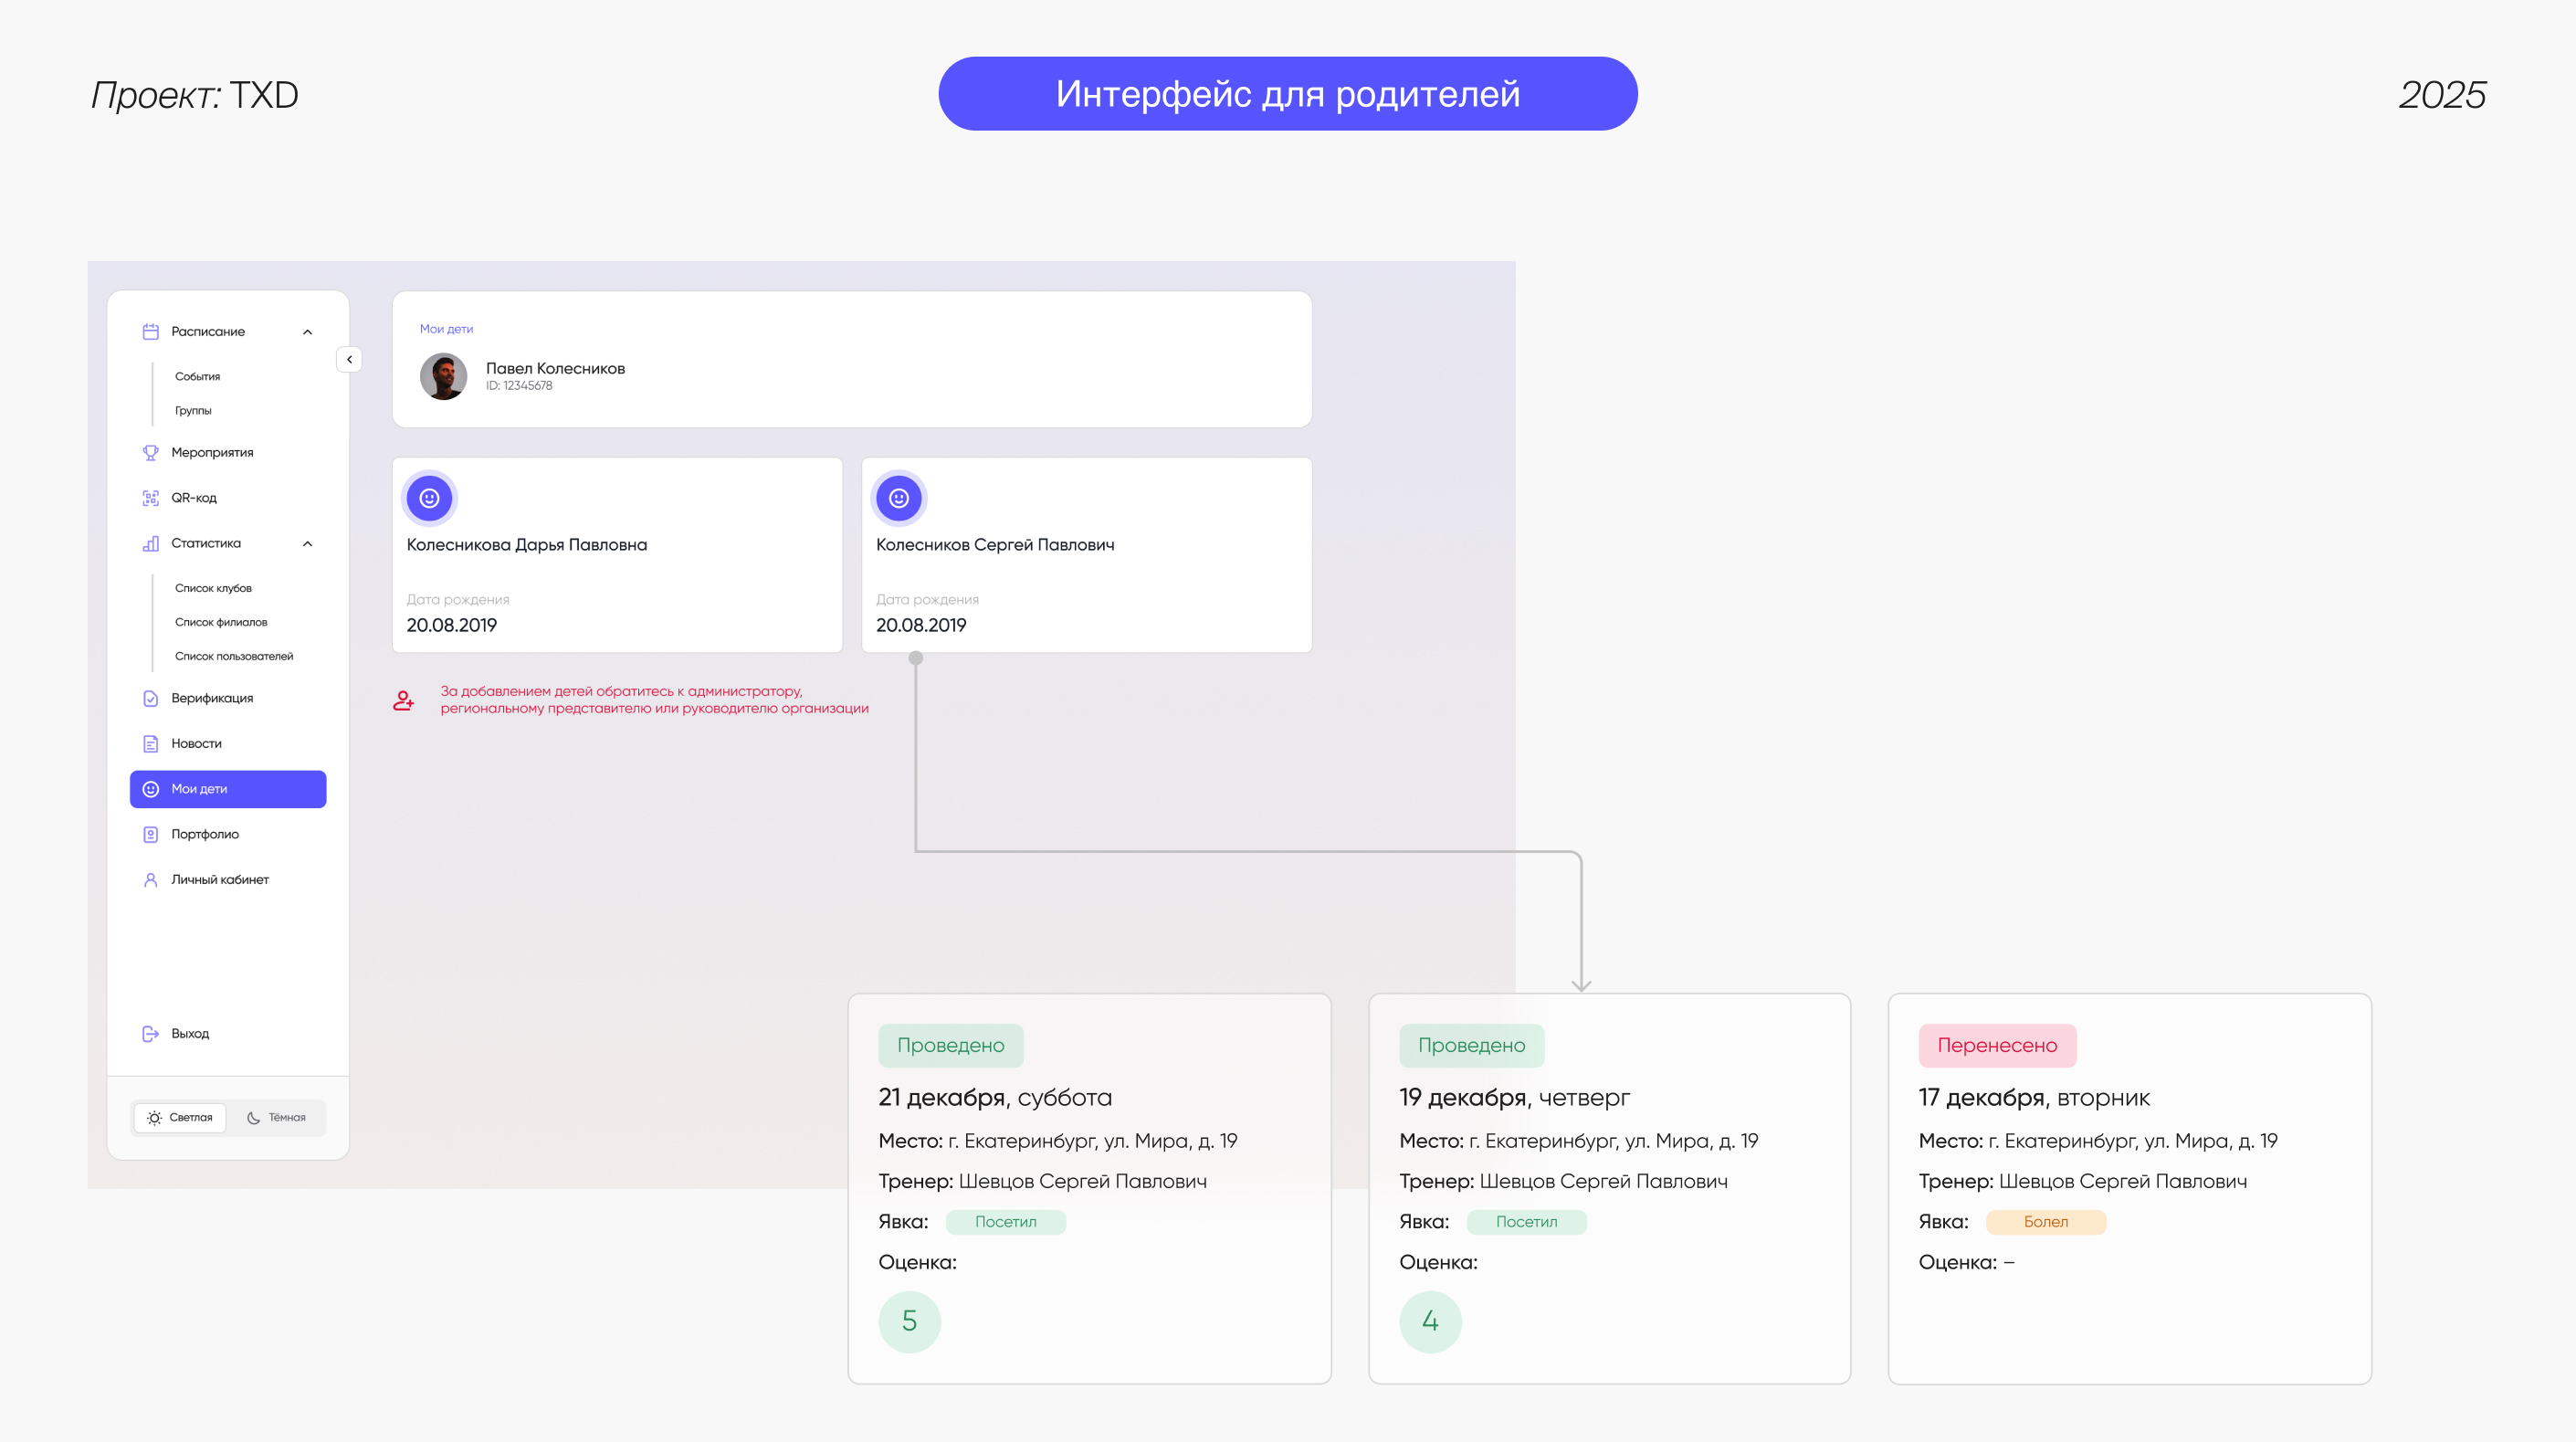The width and height of the screenshot is (2576, 1442).
Task: Click the grade 5 circle badge
Action: pos(909,1321)
